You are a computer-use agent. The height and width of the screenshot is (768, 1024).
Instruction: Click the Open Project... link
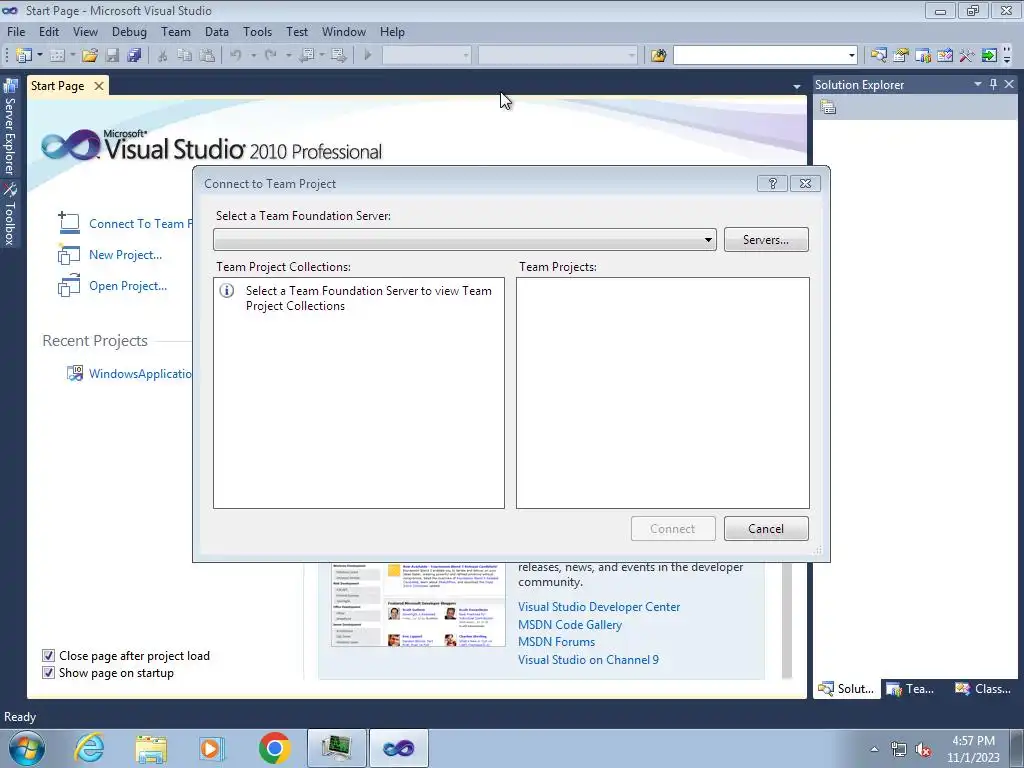128,285
